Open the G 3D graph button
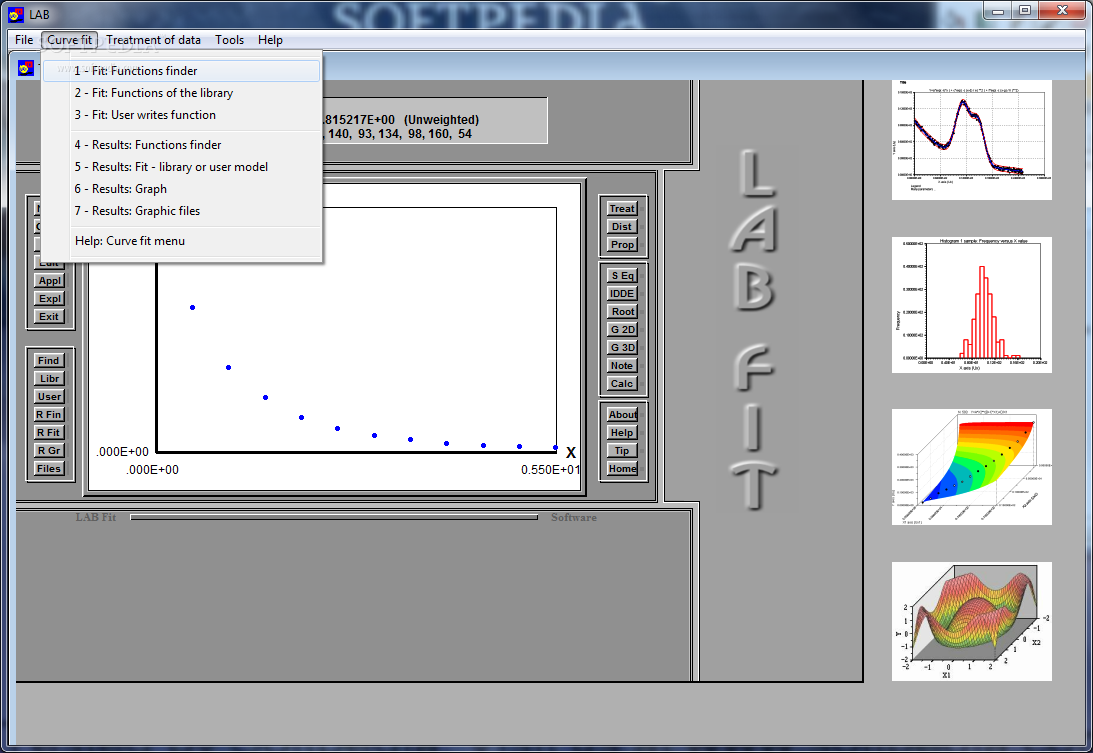 click(622, 348)
